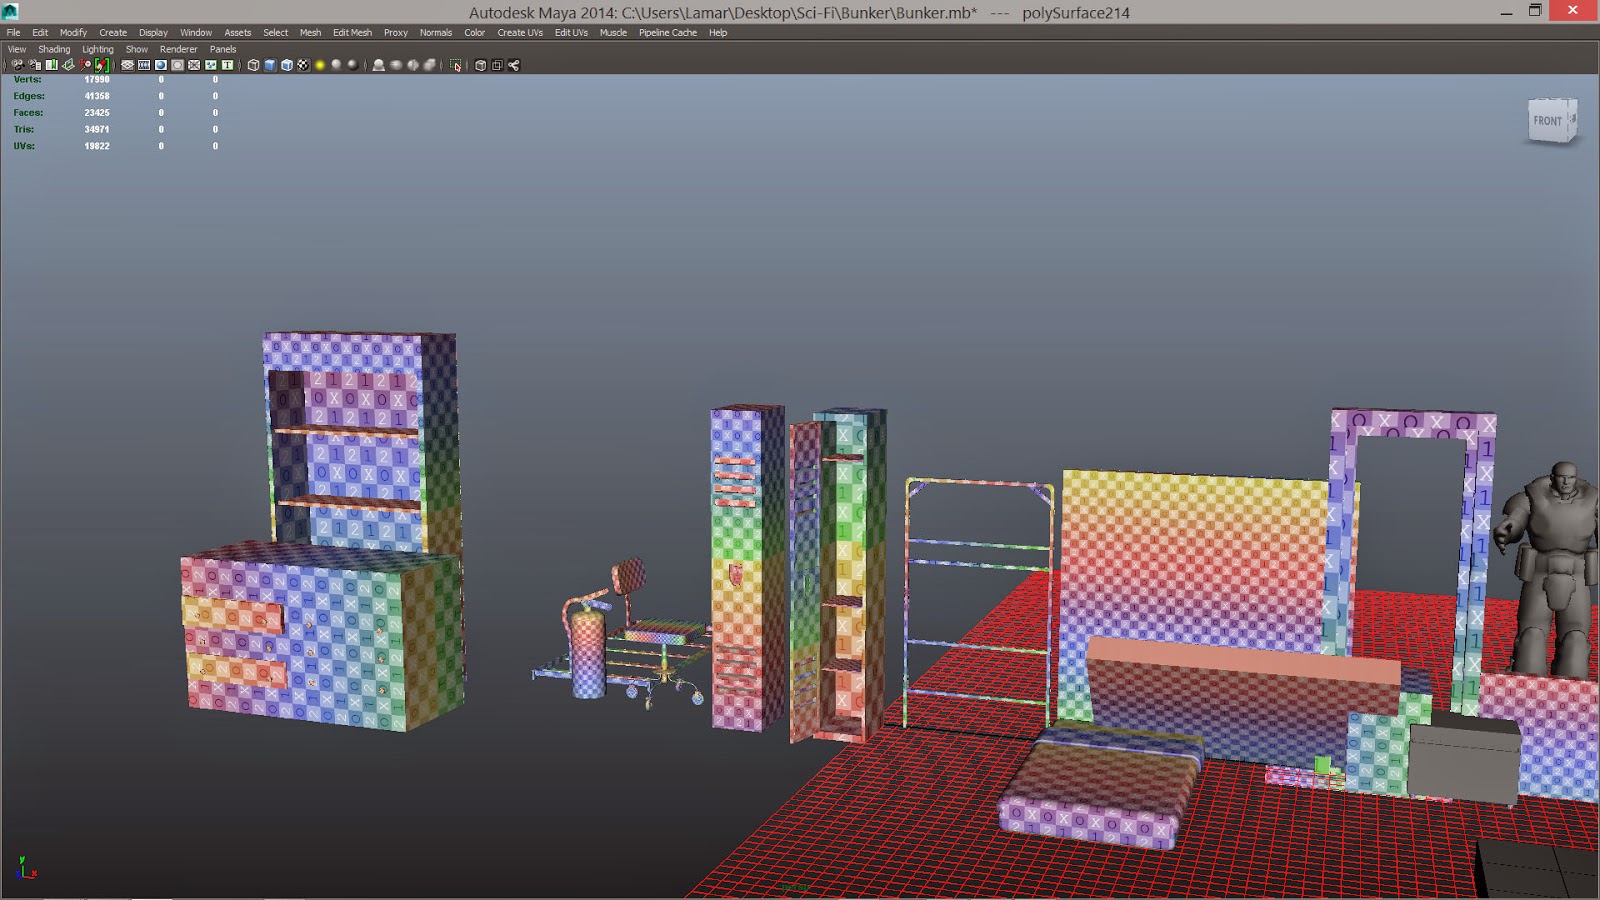The image size is (1600, 900).
Task: Toggle the Safe Action overlay icon
Action: [x=211, y=65]
